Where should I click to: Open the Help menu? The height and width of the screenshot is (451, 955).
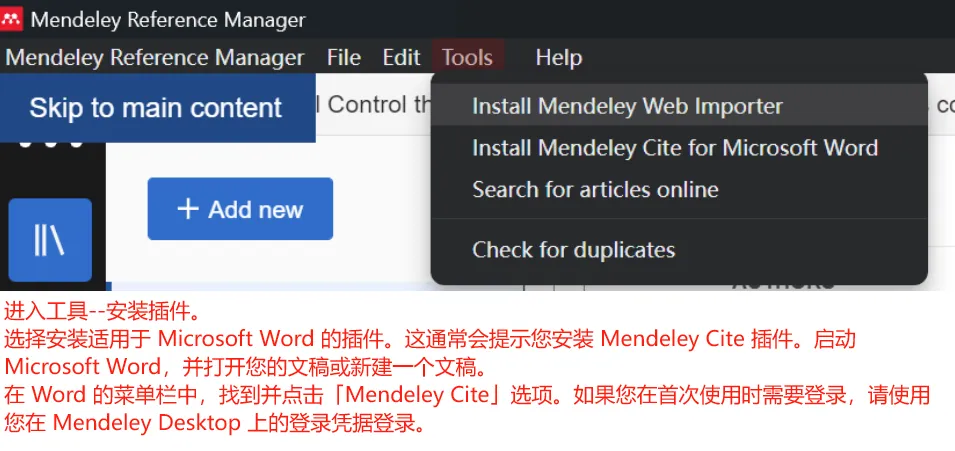[559, 58]
